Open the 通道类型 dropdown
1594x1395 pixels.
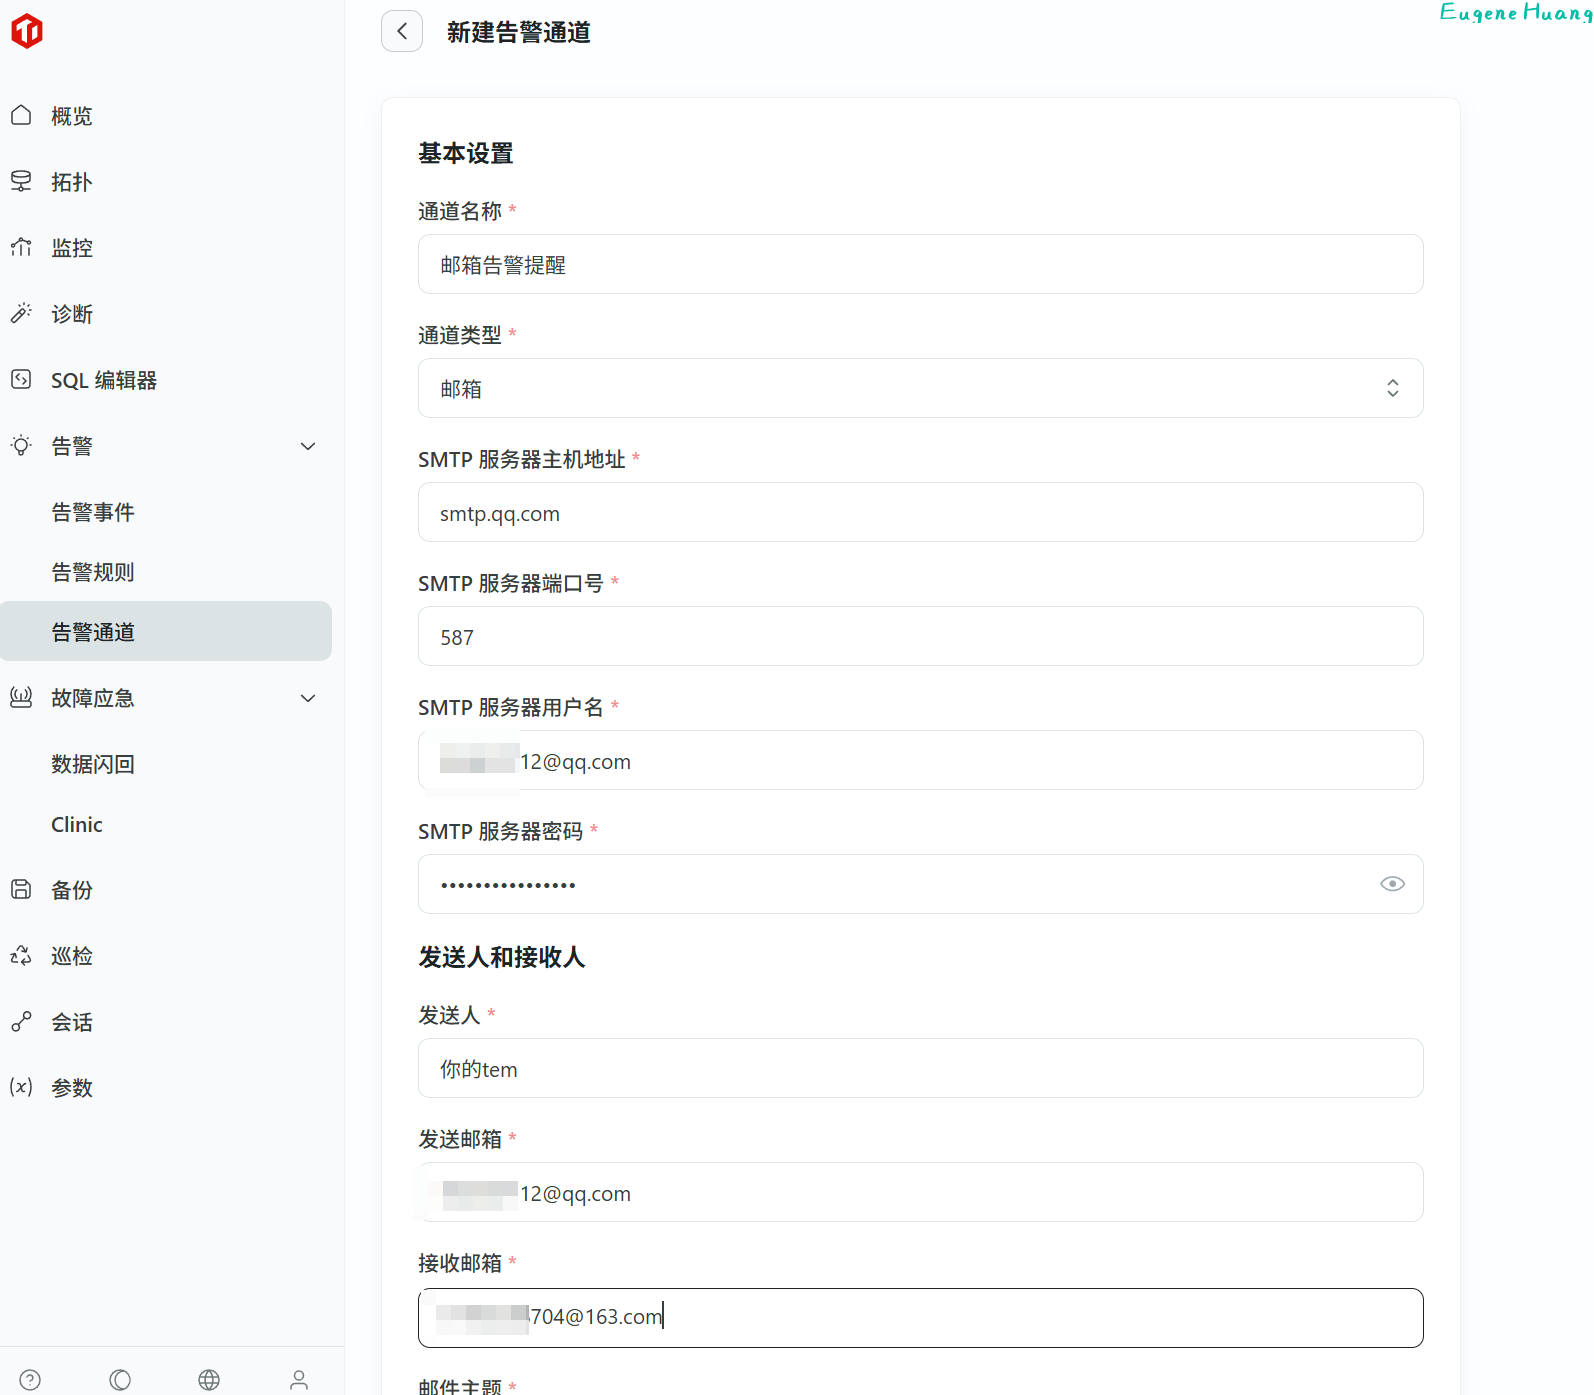920,388
